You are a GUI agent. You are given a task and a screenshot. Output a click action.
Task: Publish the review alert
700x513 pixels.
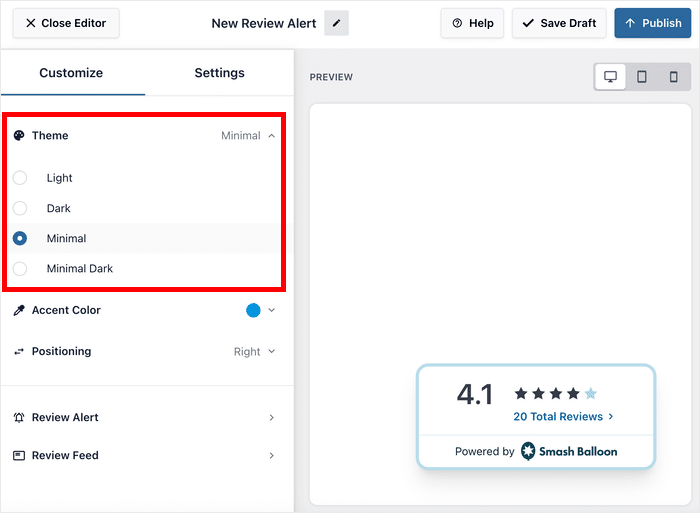coord(652,23)
